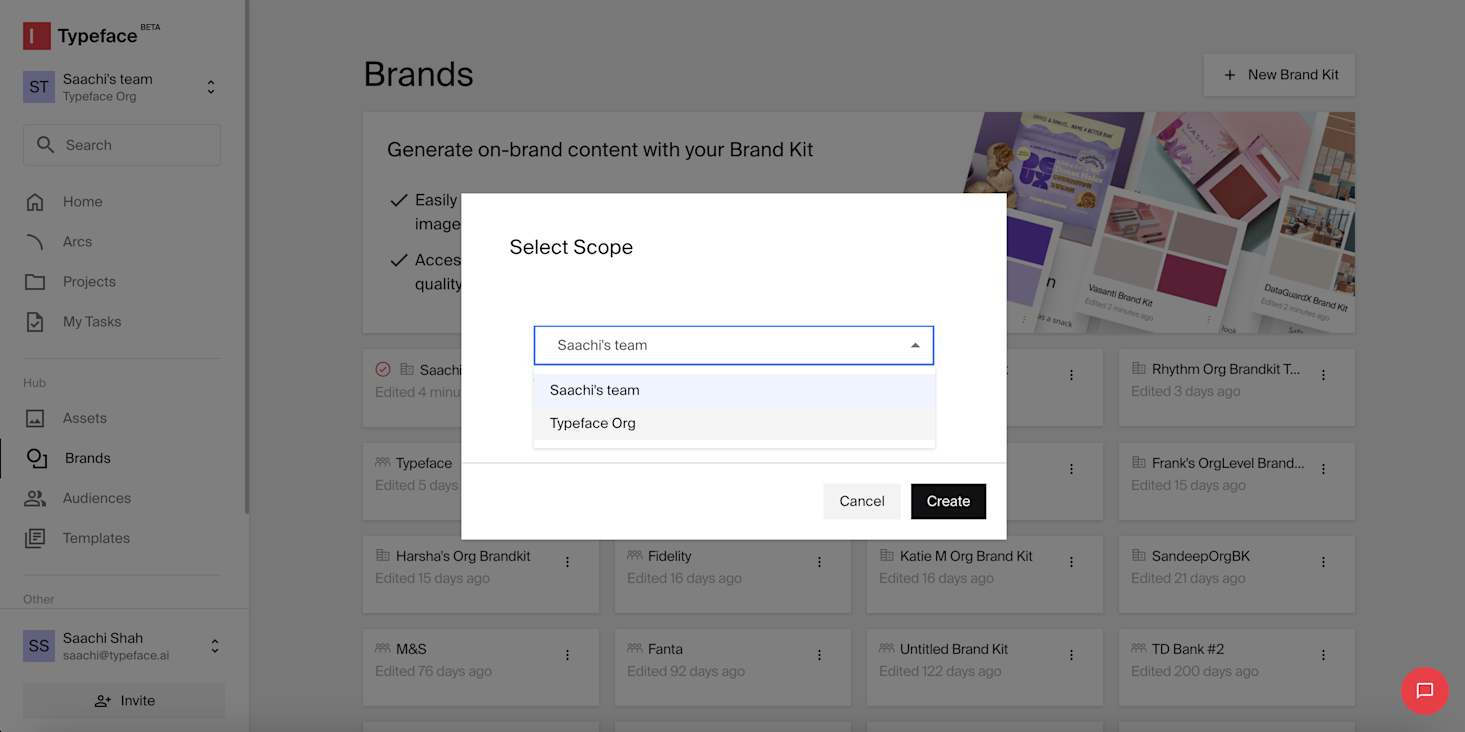This screenshot has height=732, width=1465.
Task: Open Frank's OrgLevel Brand kit card
Action: click(x=1237, y=481)
